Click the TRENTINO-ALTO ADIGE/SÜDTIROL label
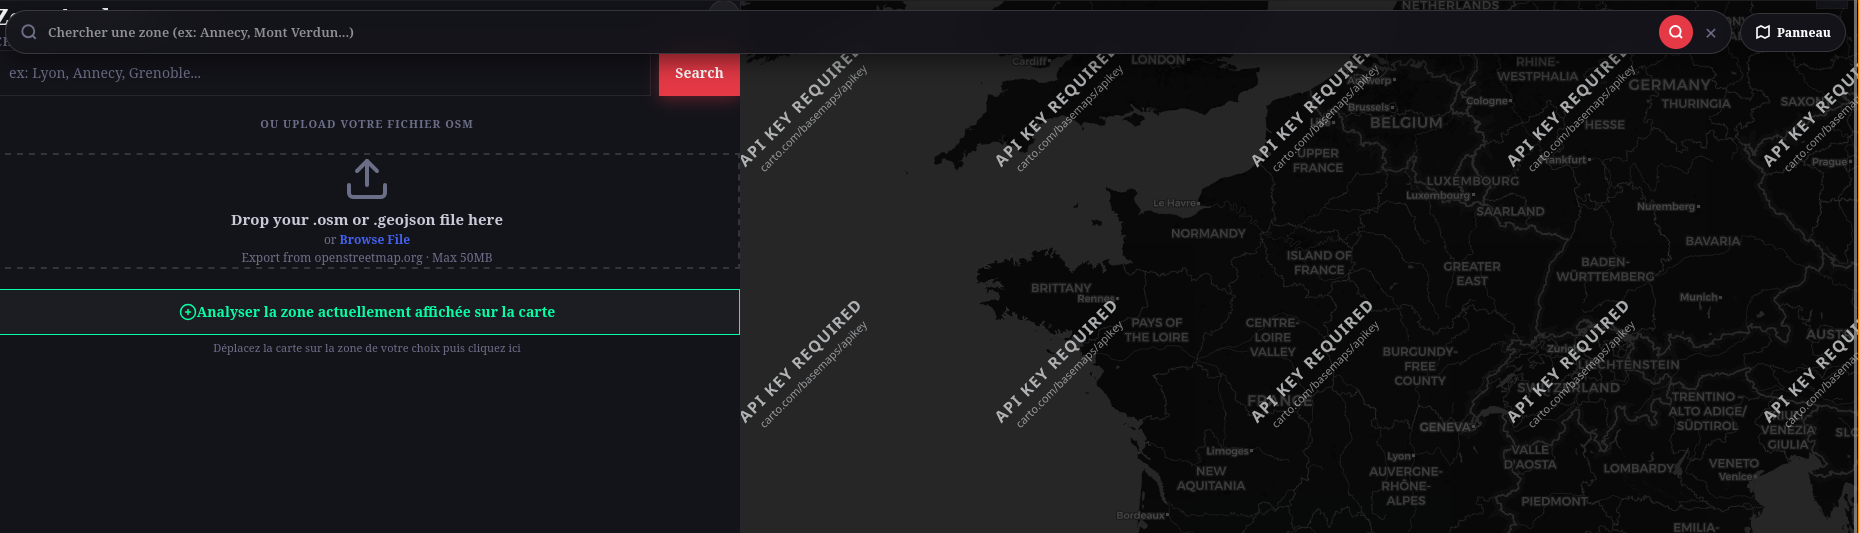 1707,411
